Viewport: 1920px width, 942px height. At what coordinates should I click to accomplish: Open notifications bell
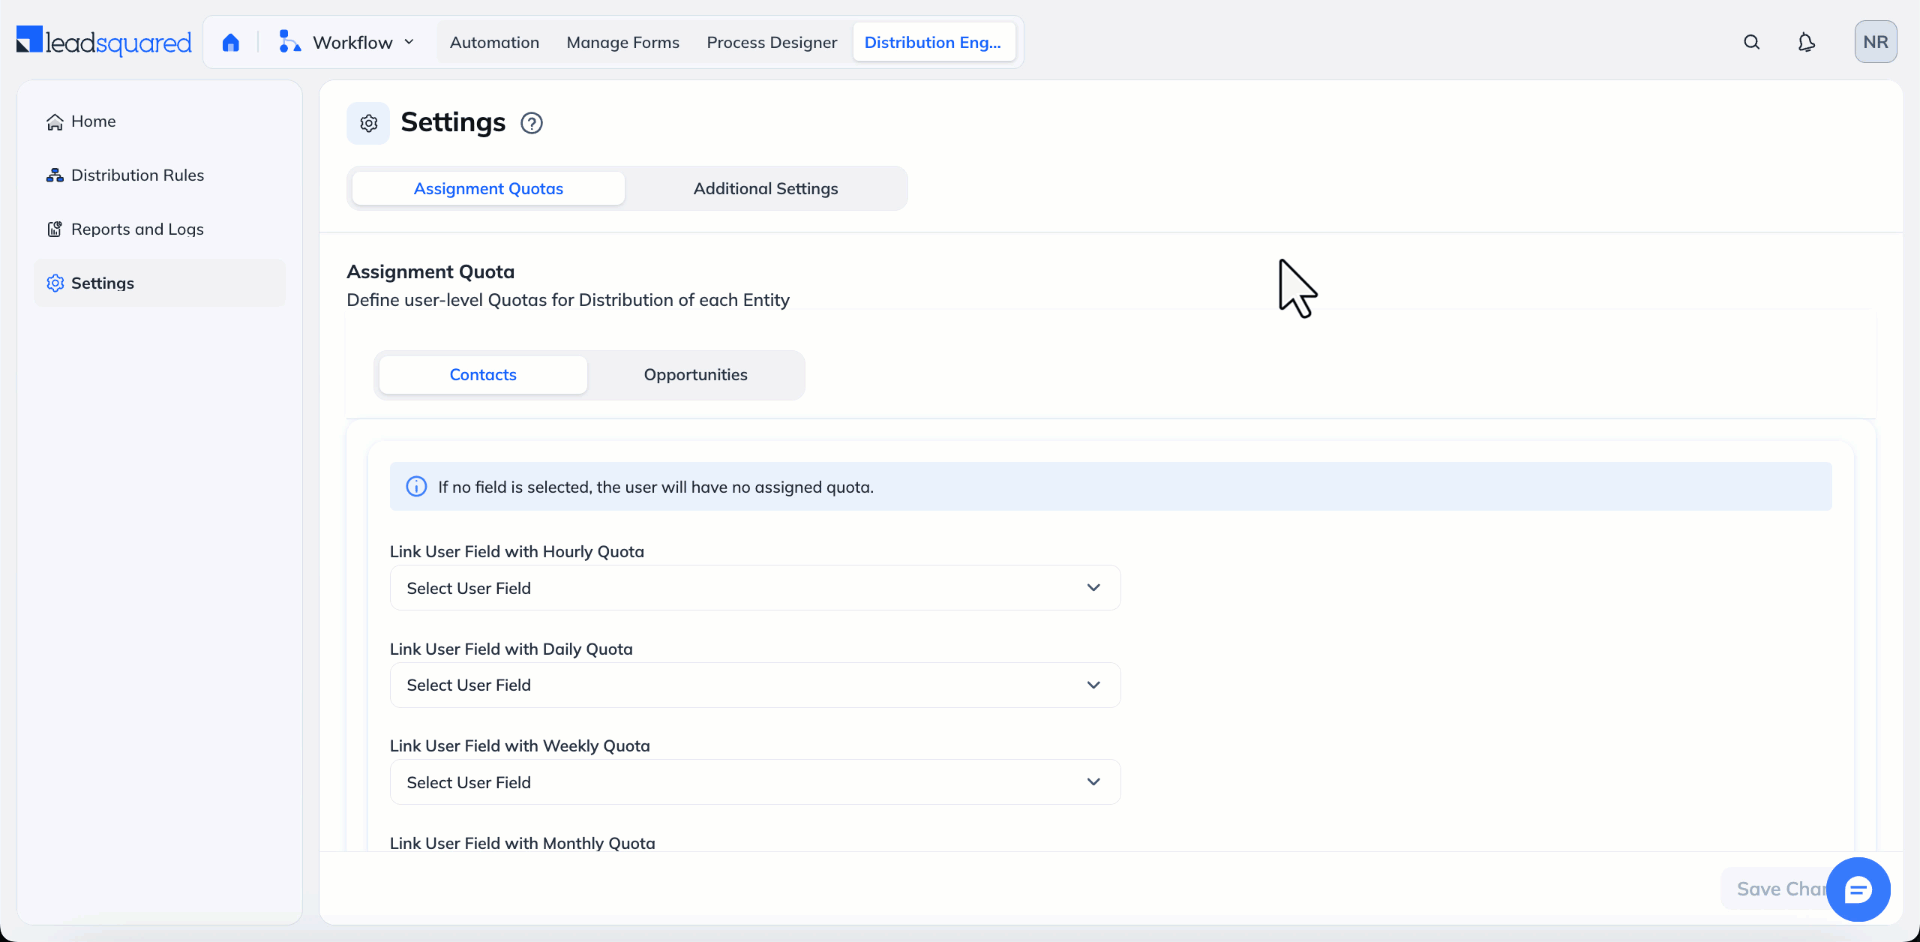(1806, 42)
